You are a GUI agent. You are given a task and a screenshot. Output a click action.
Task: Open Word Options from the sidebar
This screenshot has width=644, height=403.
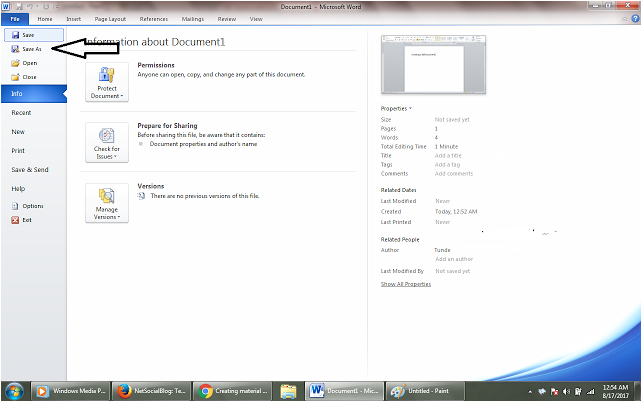[x=28, y=206]
